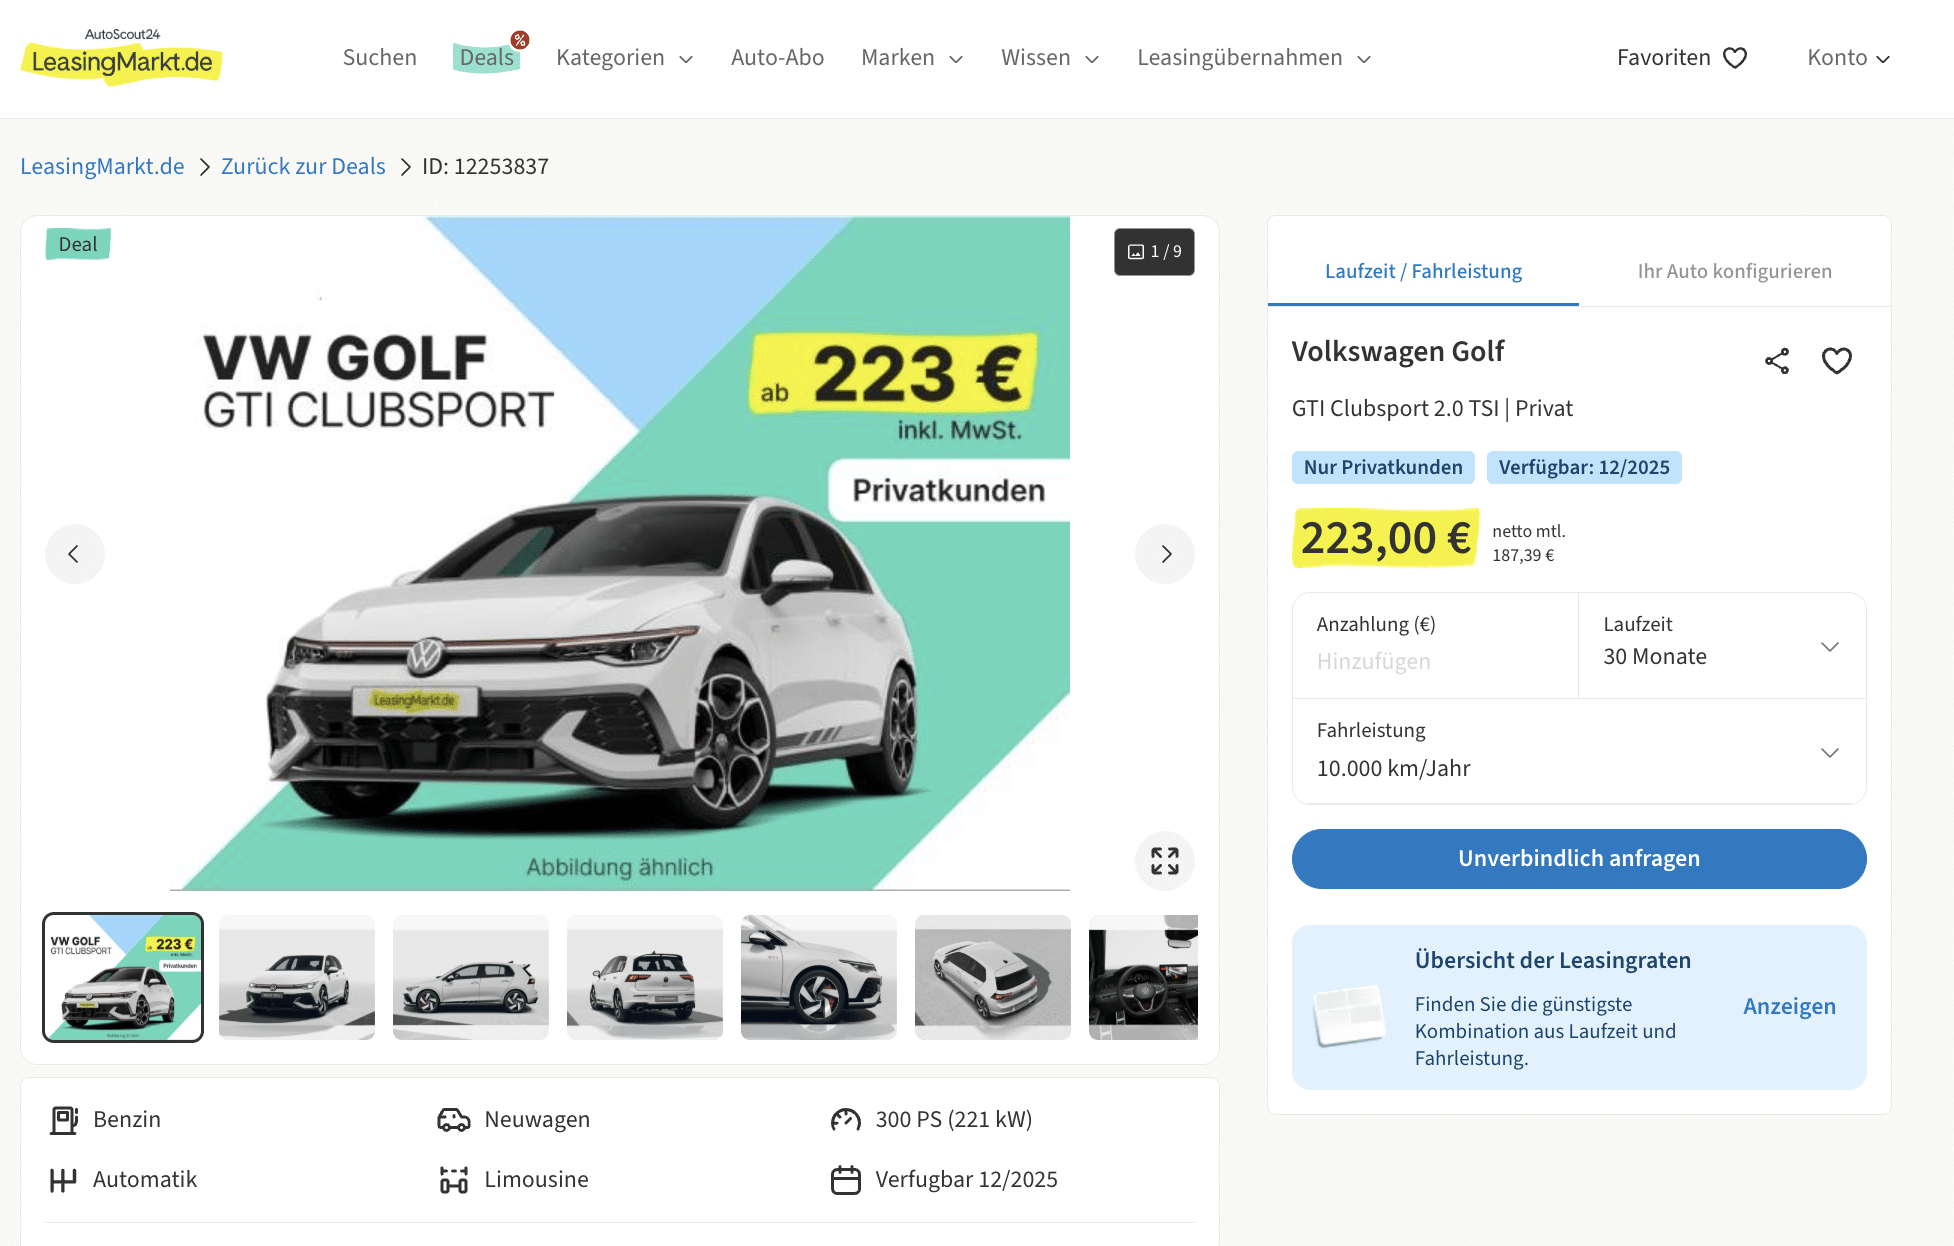Open the Konto account menu

pyautogui.click(x=1849, y=58)
